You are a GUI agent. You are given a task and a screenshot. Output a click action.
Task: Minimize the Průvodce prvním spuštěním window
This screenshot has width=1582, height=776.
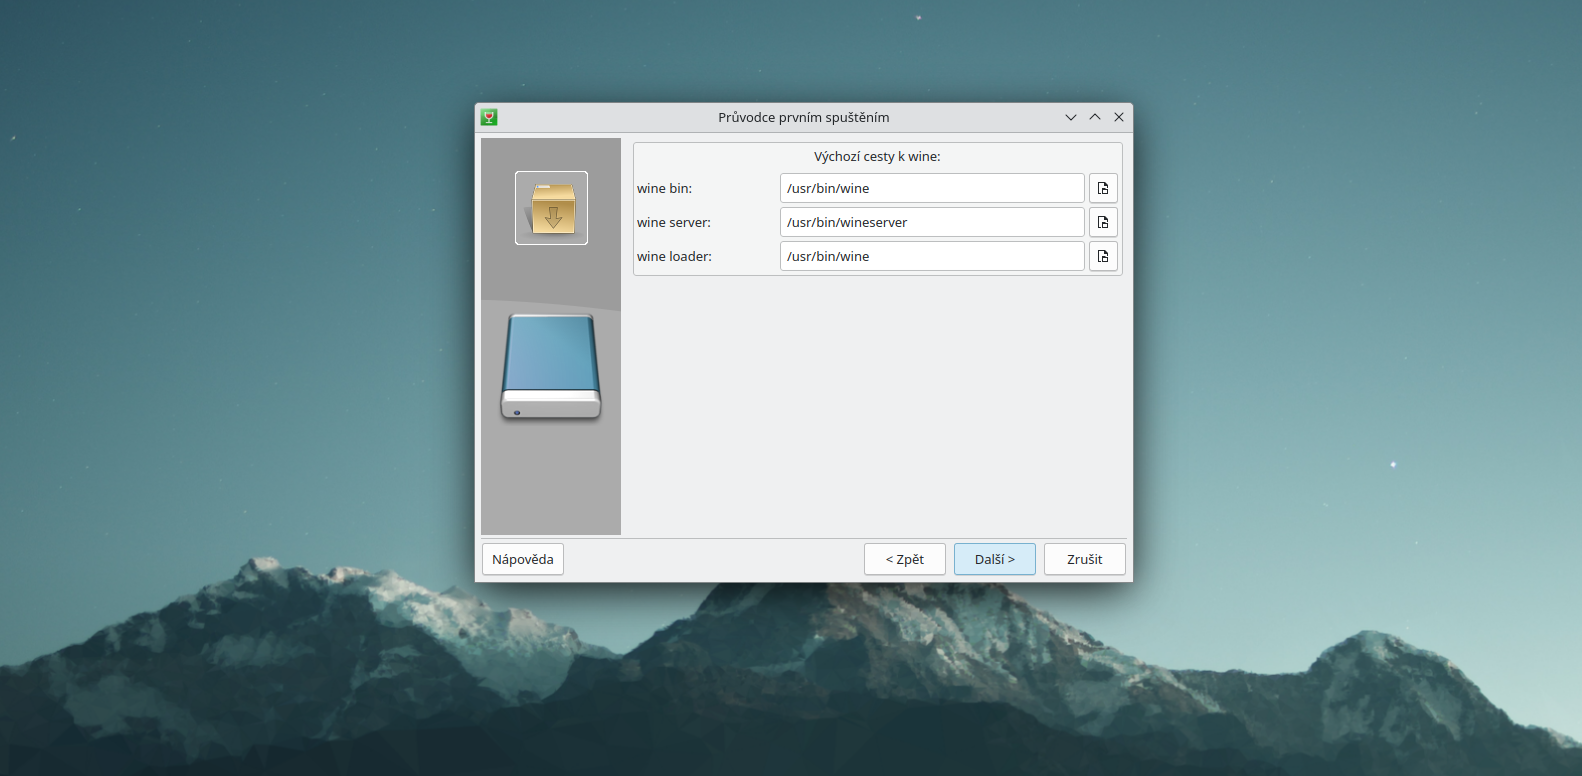coord(1071,117)
